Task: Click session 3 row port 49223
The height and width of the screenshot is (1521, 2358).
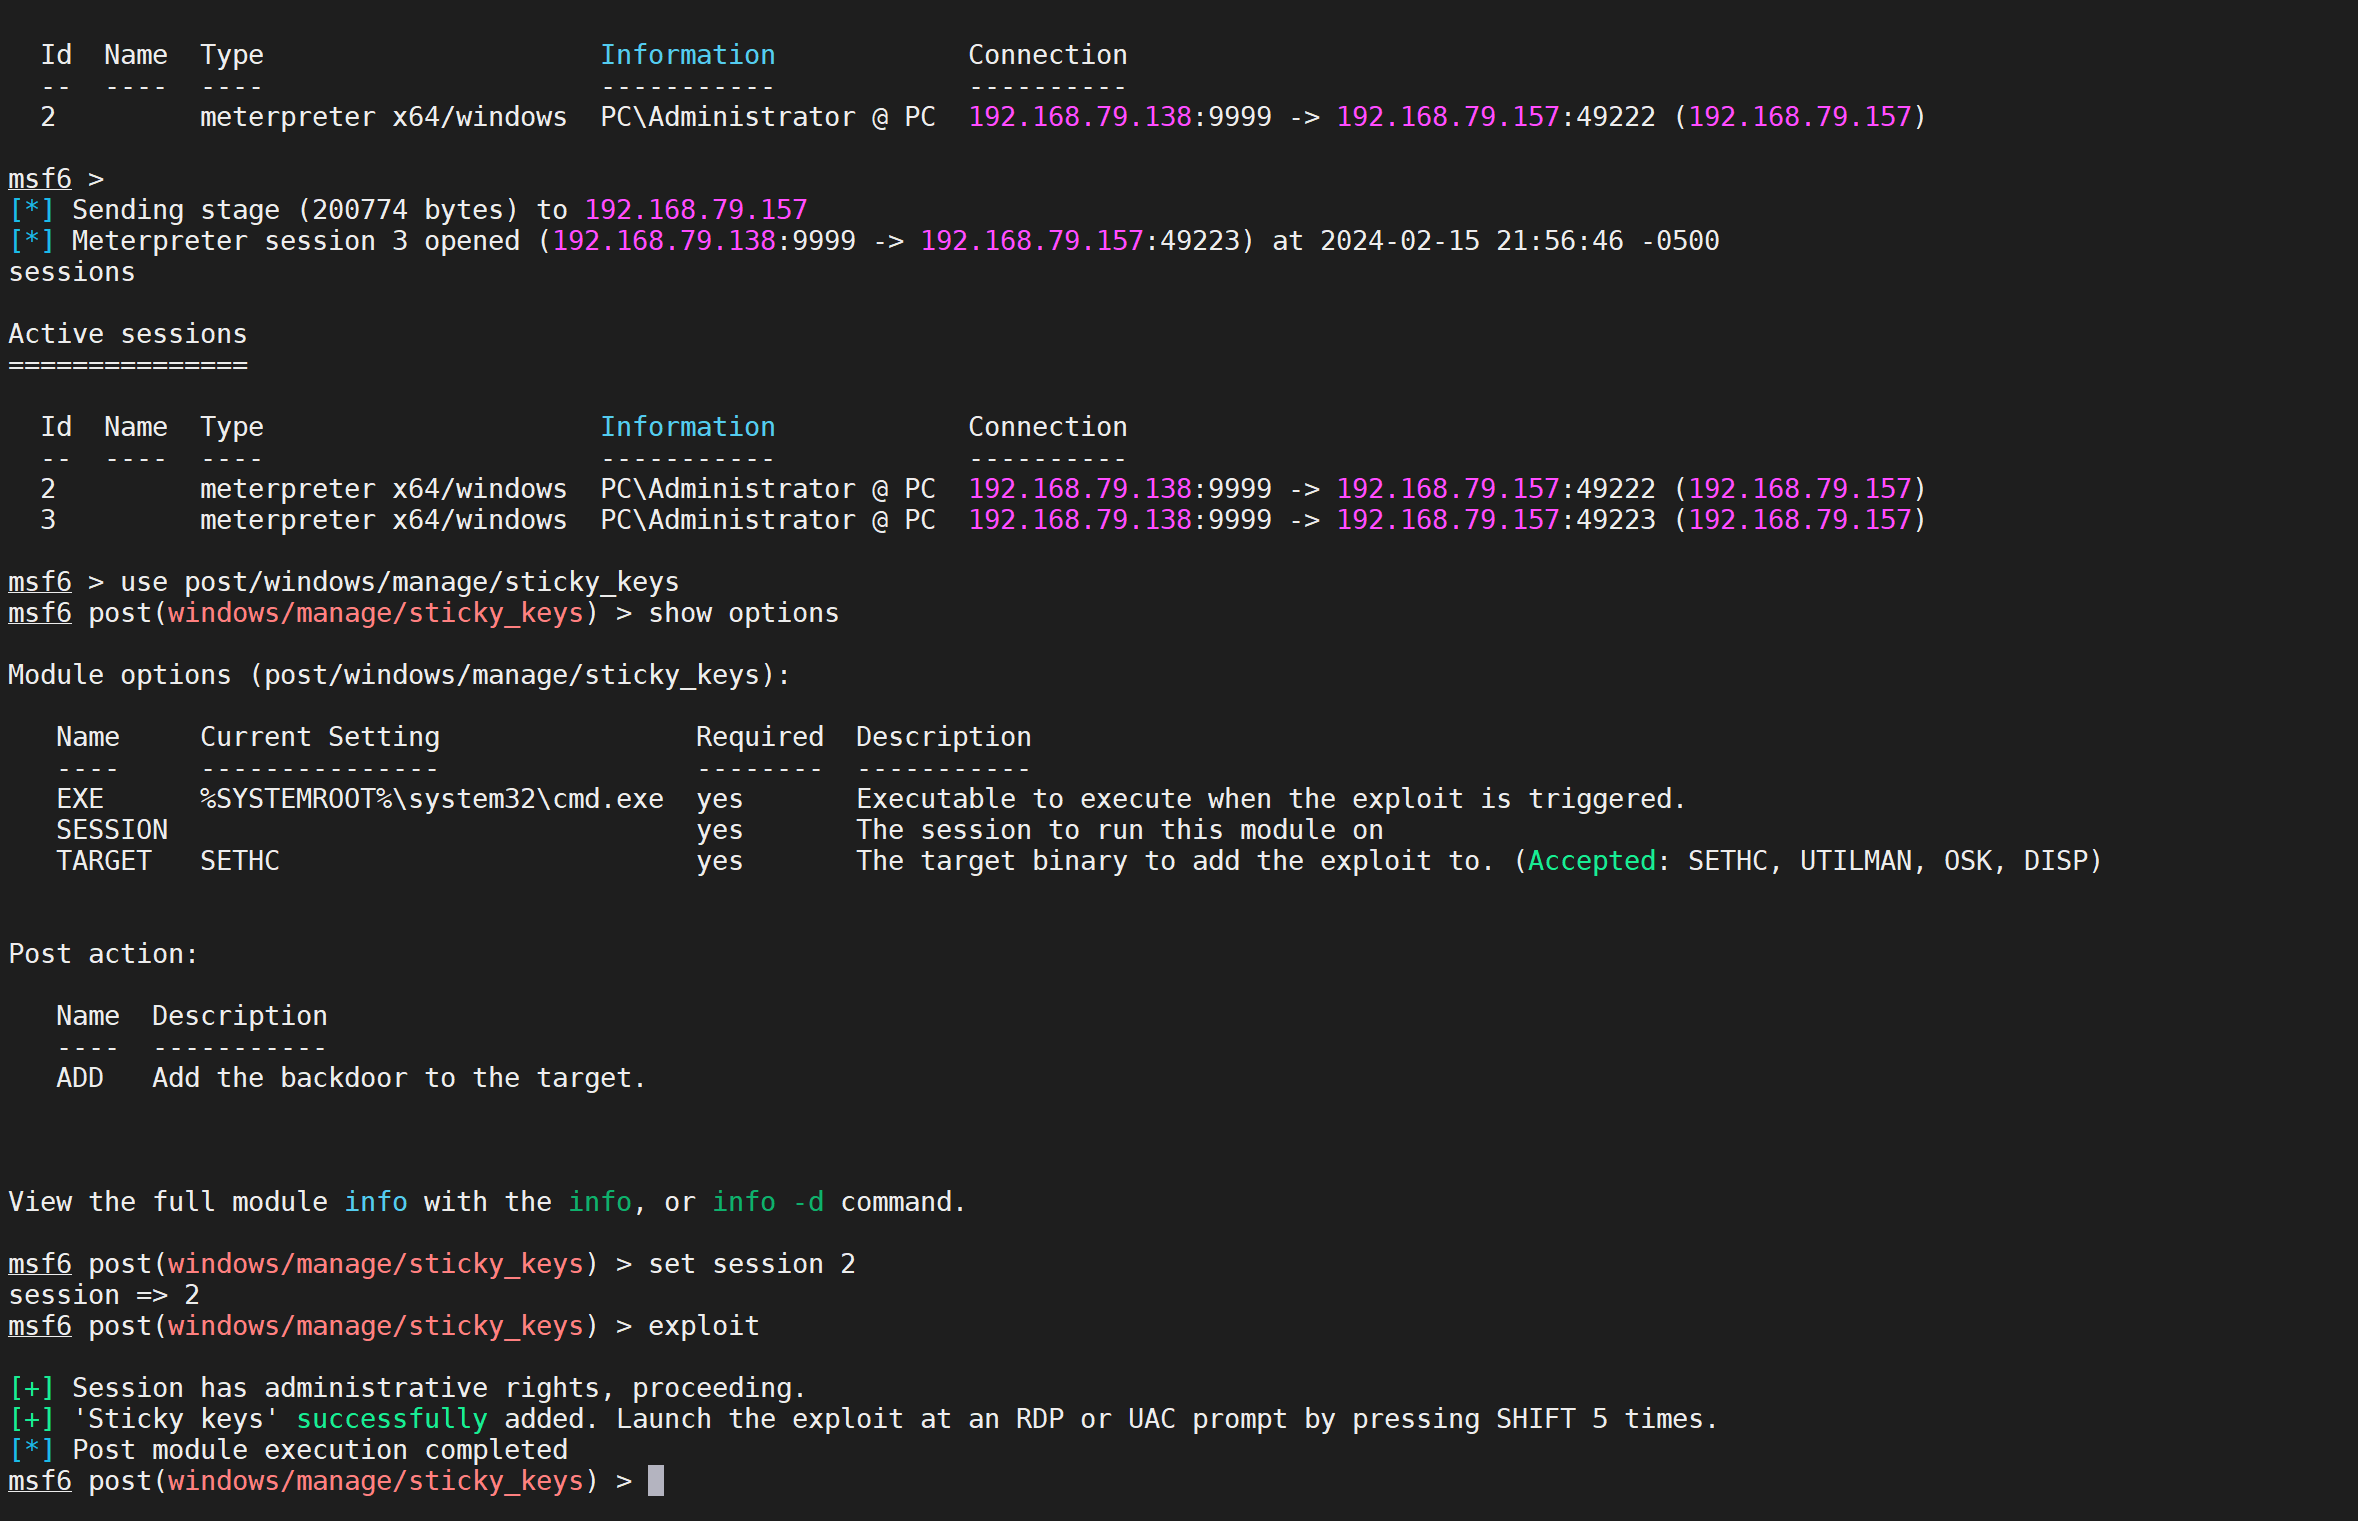Action: [x=1615, y=520]
